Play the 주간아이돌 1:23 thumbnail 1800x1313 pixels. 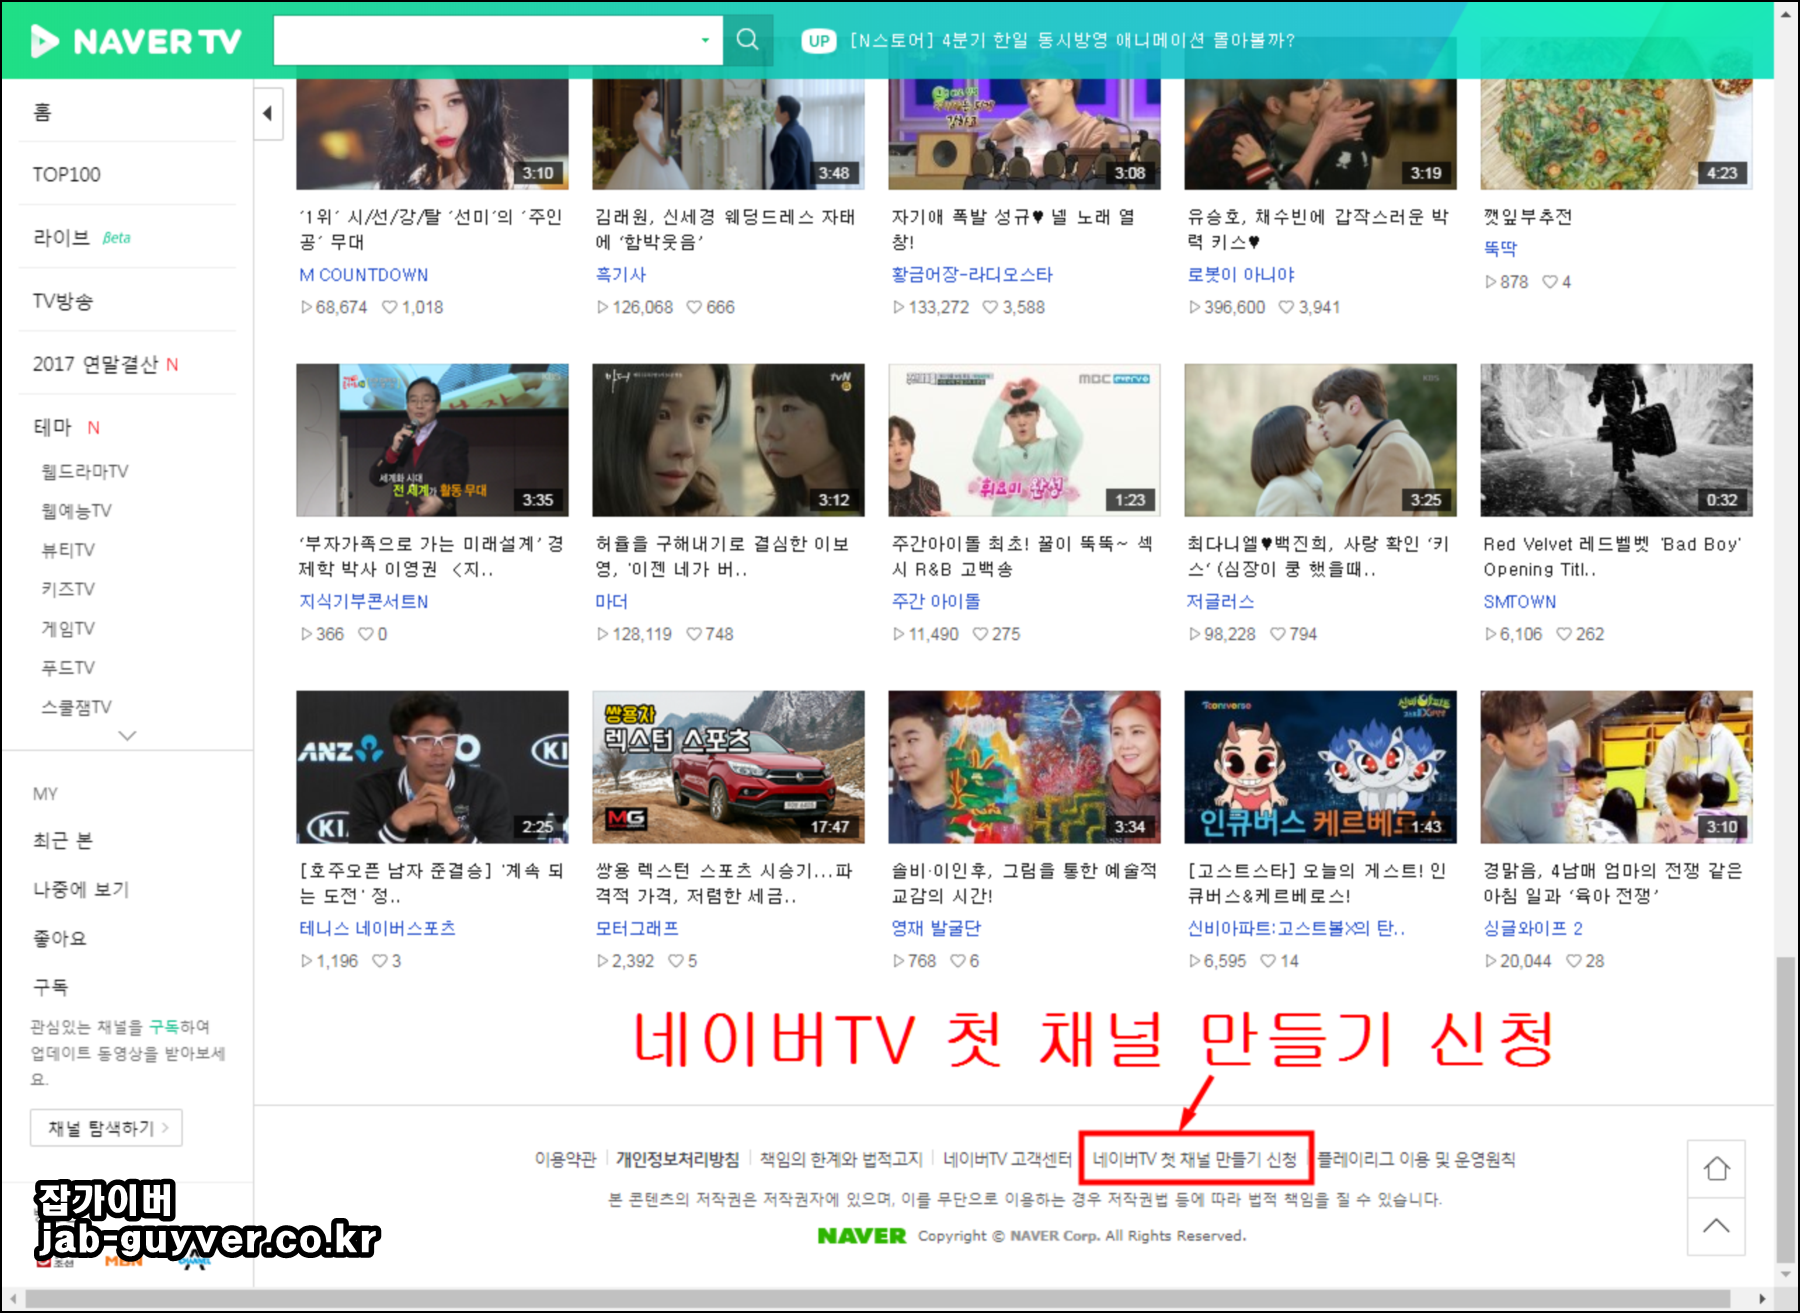1024,440
